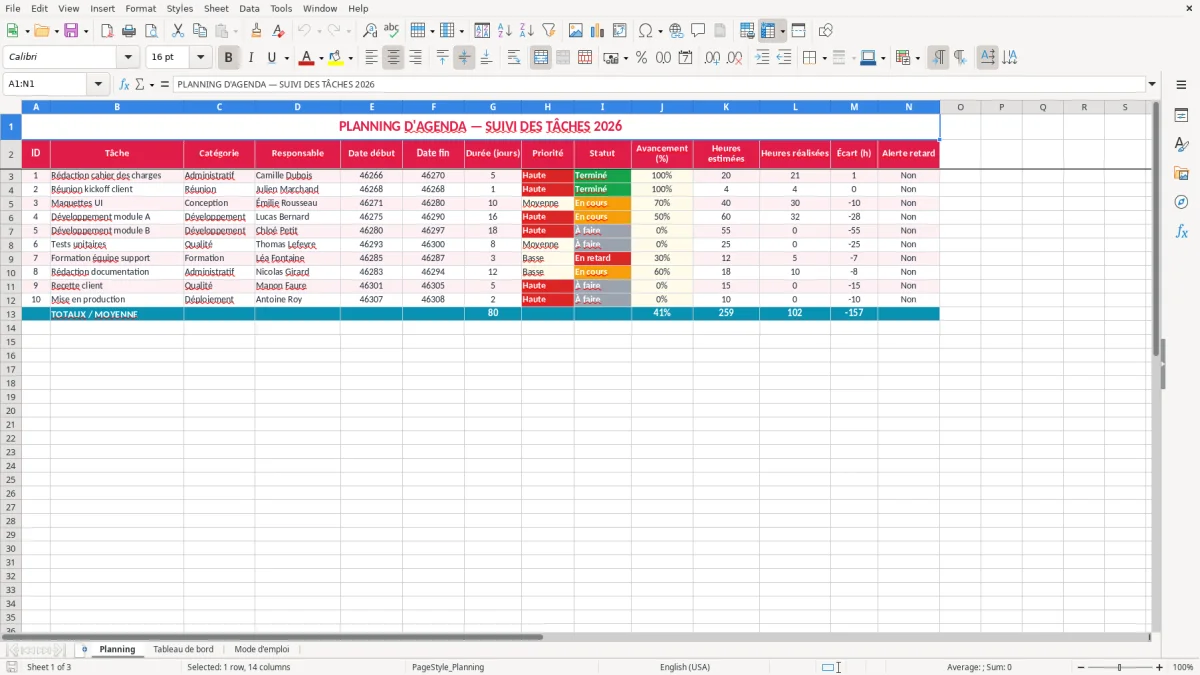
Task: Switch to Tableau de bord sheet tab
Action: pos(183,649)
